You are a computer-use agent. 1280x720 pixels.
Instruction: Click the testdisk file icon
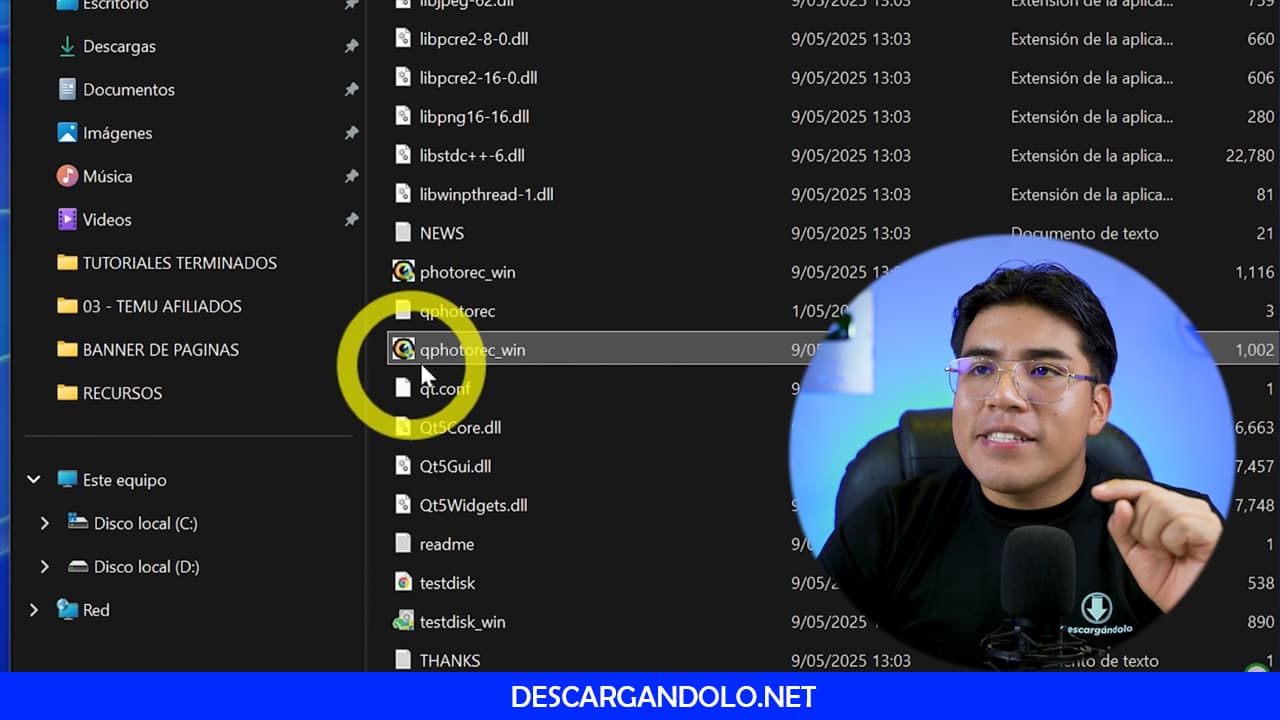403,583
